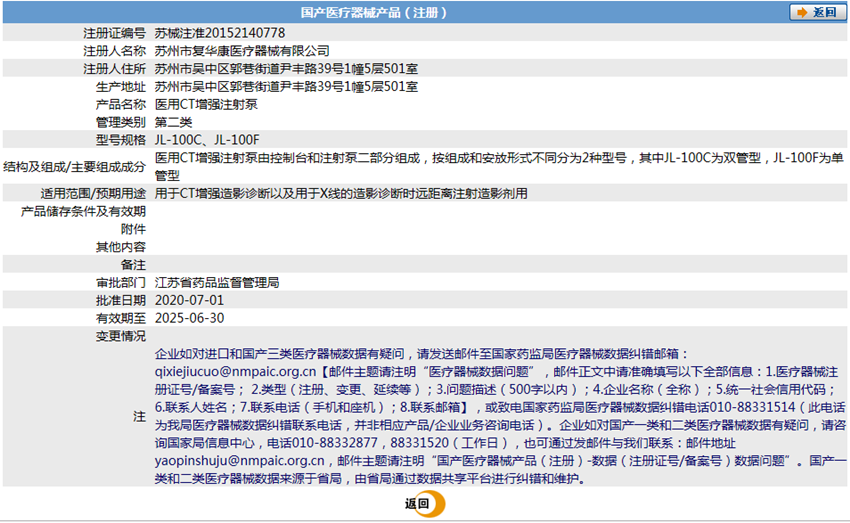The width and height of the screenshot is (850, 523).
Task: Click the 注册人名称 label
Action: click(114, 51)
